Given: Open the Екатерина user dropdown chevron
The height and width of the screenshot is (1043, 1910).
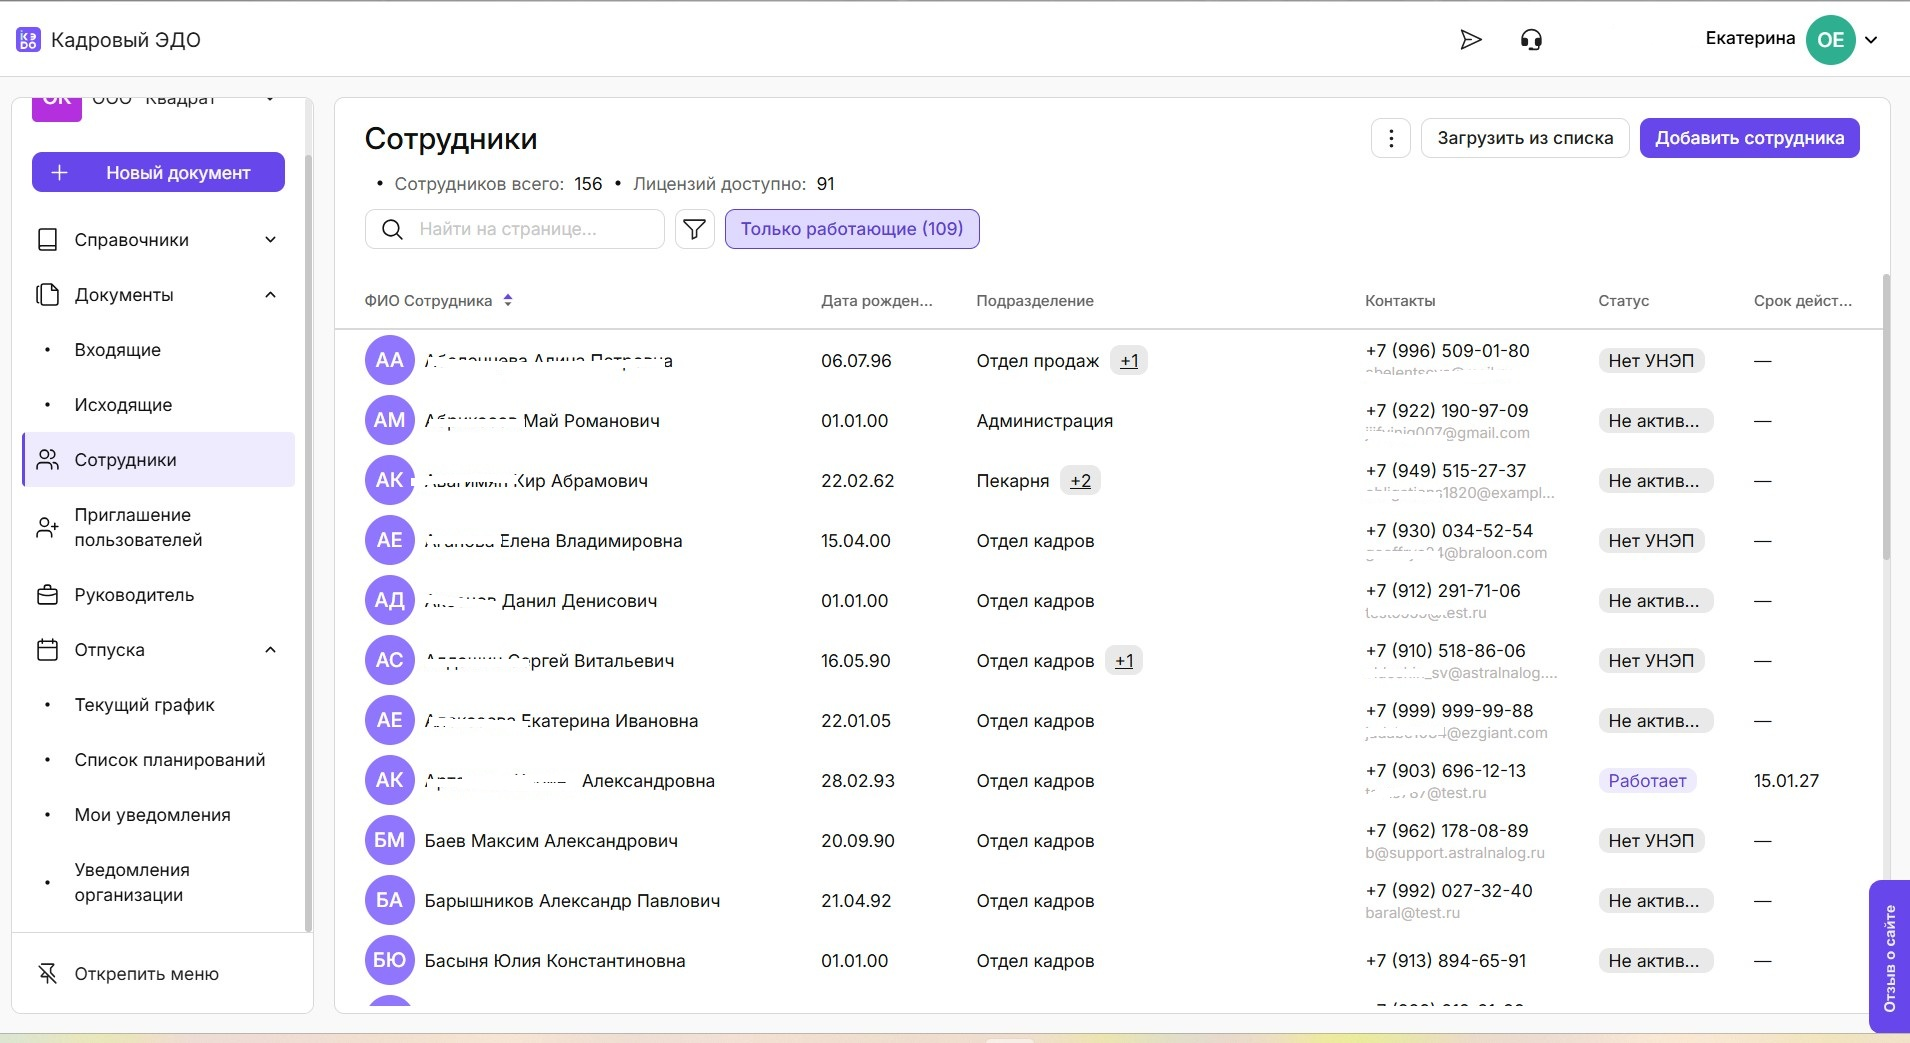Looking at the screenshot, I should pos(1871,40).
